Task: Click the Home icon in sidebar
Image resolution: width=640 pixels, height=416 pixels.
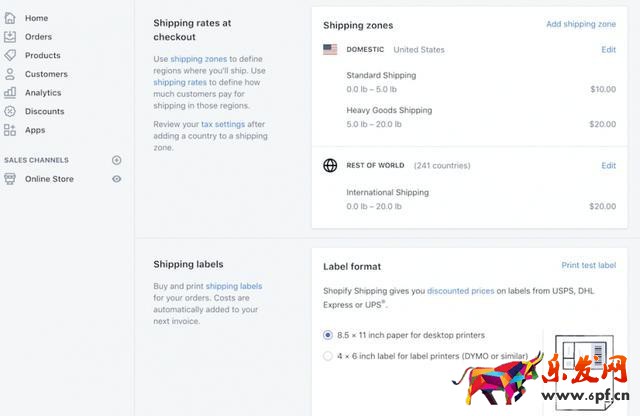Action: click(x=10, y=18)
